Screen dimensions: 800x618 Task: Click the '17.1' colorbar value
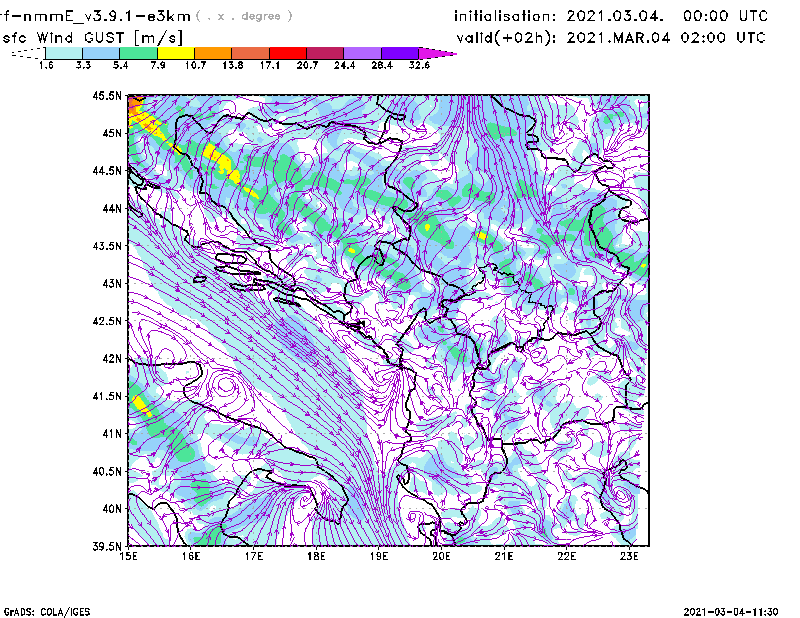click(269, 65)
